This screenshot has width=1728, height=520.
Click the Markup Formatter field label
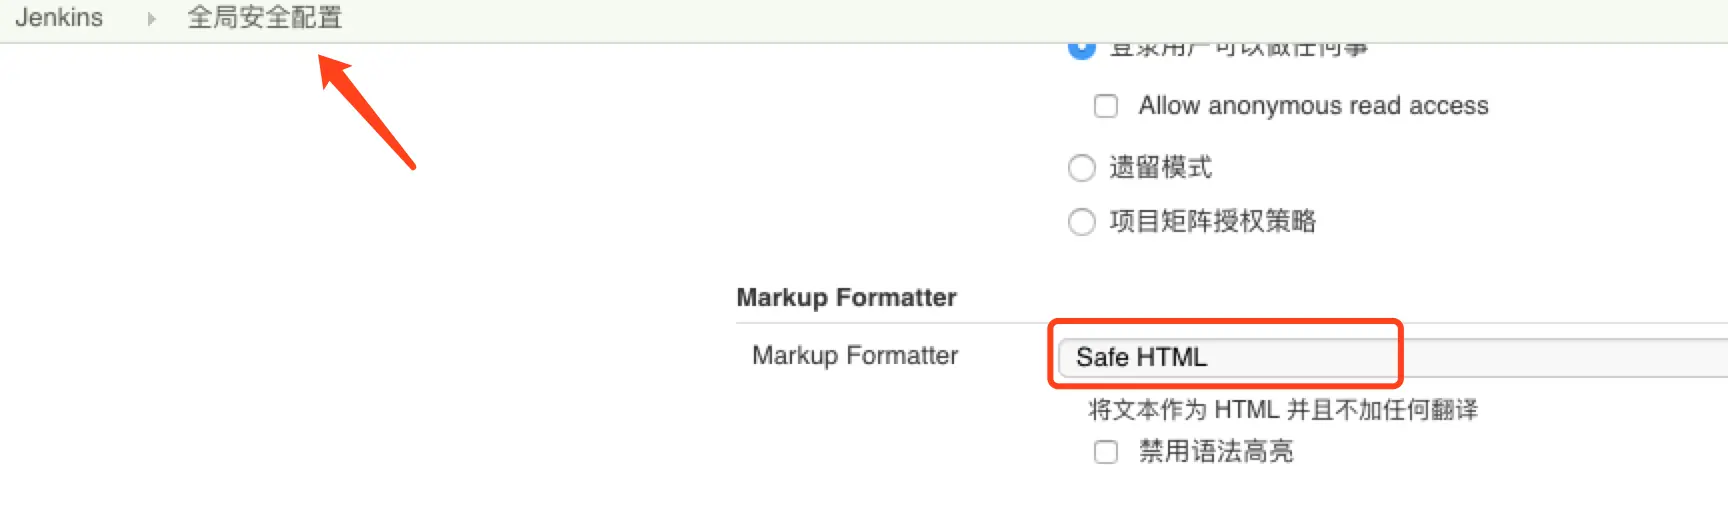coord(855,355)
